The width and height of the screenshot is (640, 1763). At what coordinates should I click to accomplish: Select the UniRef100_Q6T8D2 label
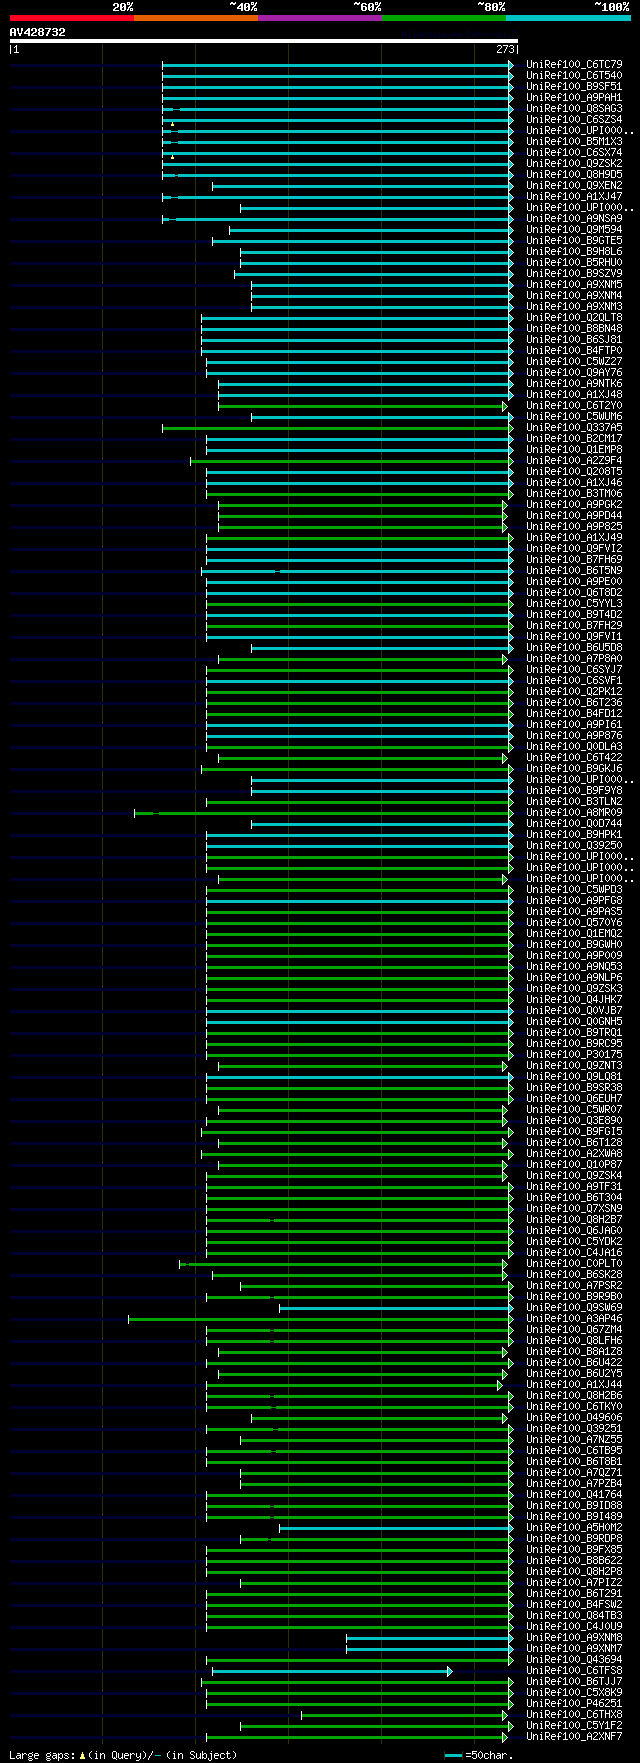(x=574, y=593)
